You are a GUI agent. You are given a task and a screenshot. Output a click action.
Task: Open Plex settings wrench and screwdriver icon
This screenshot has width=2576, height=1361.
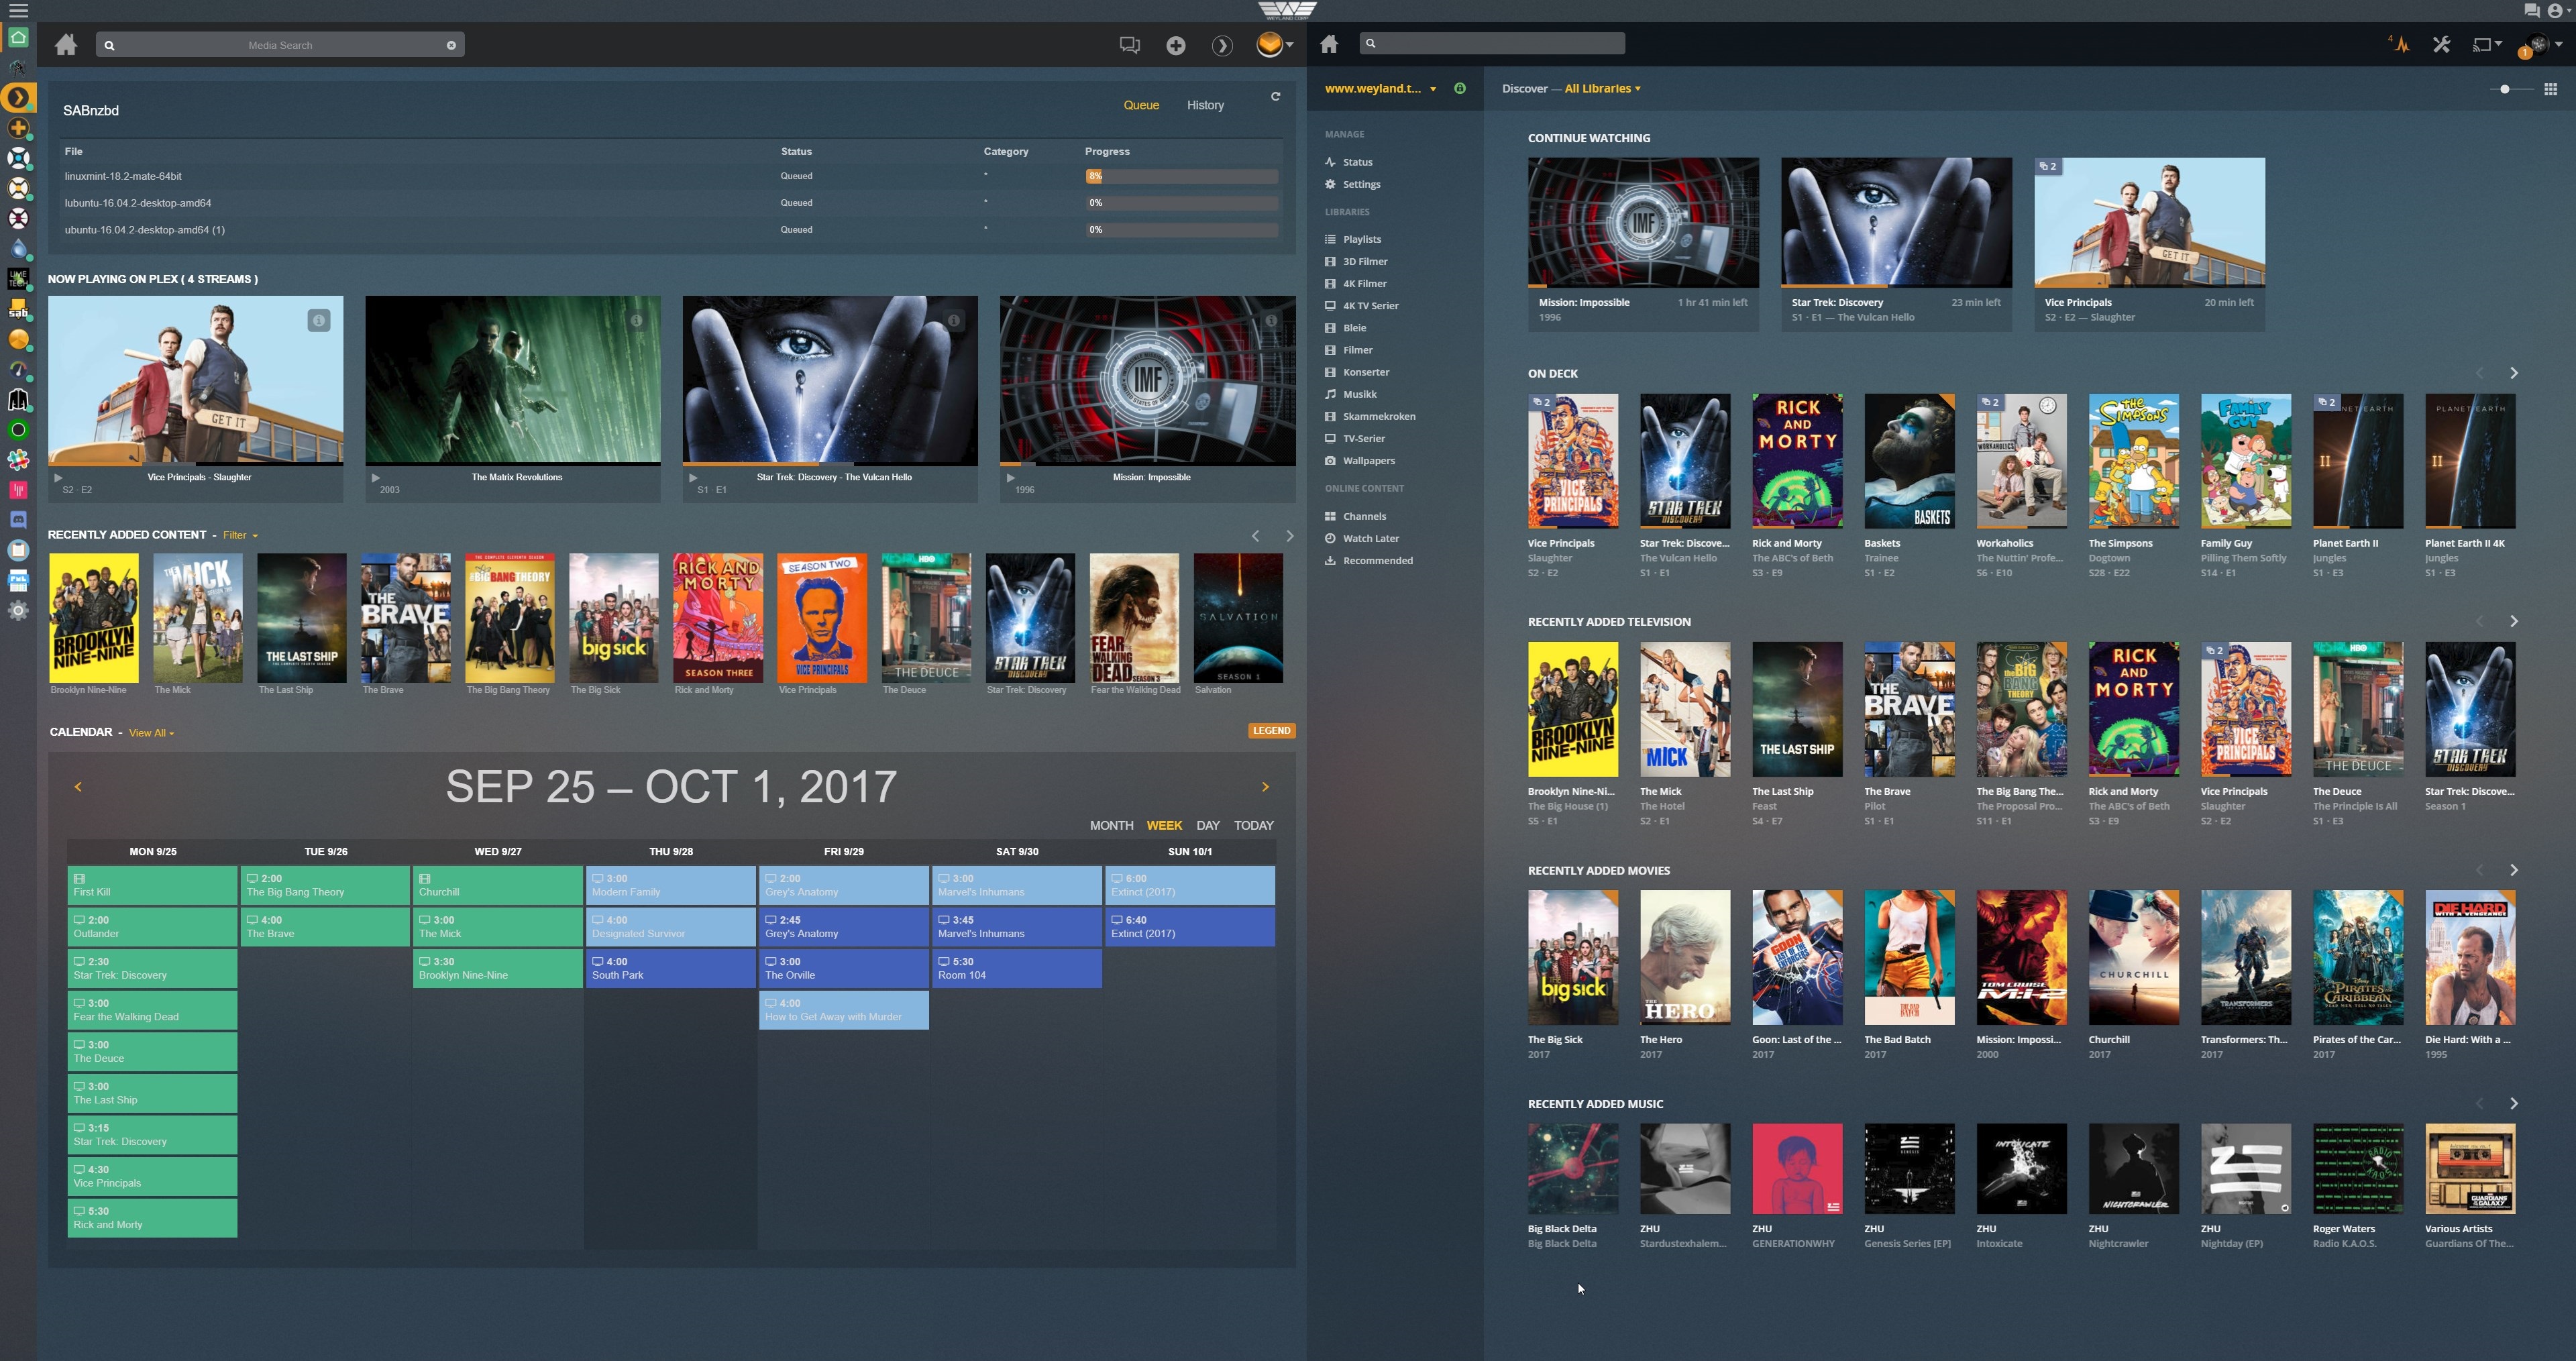click(2441, 44)
